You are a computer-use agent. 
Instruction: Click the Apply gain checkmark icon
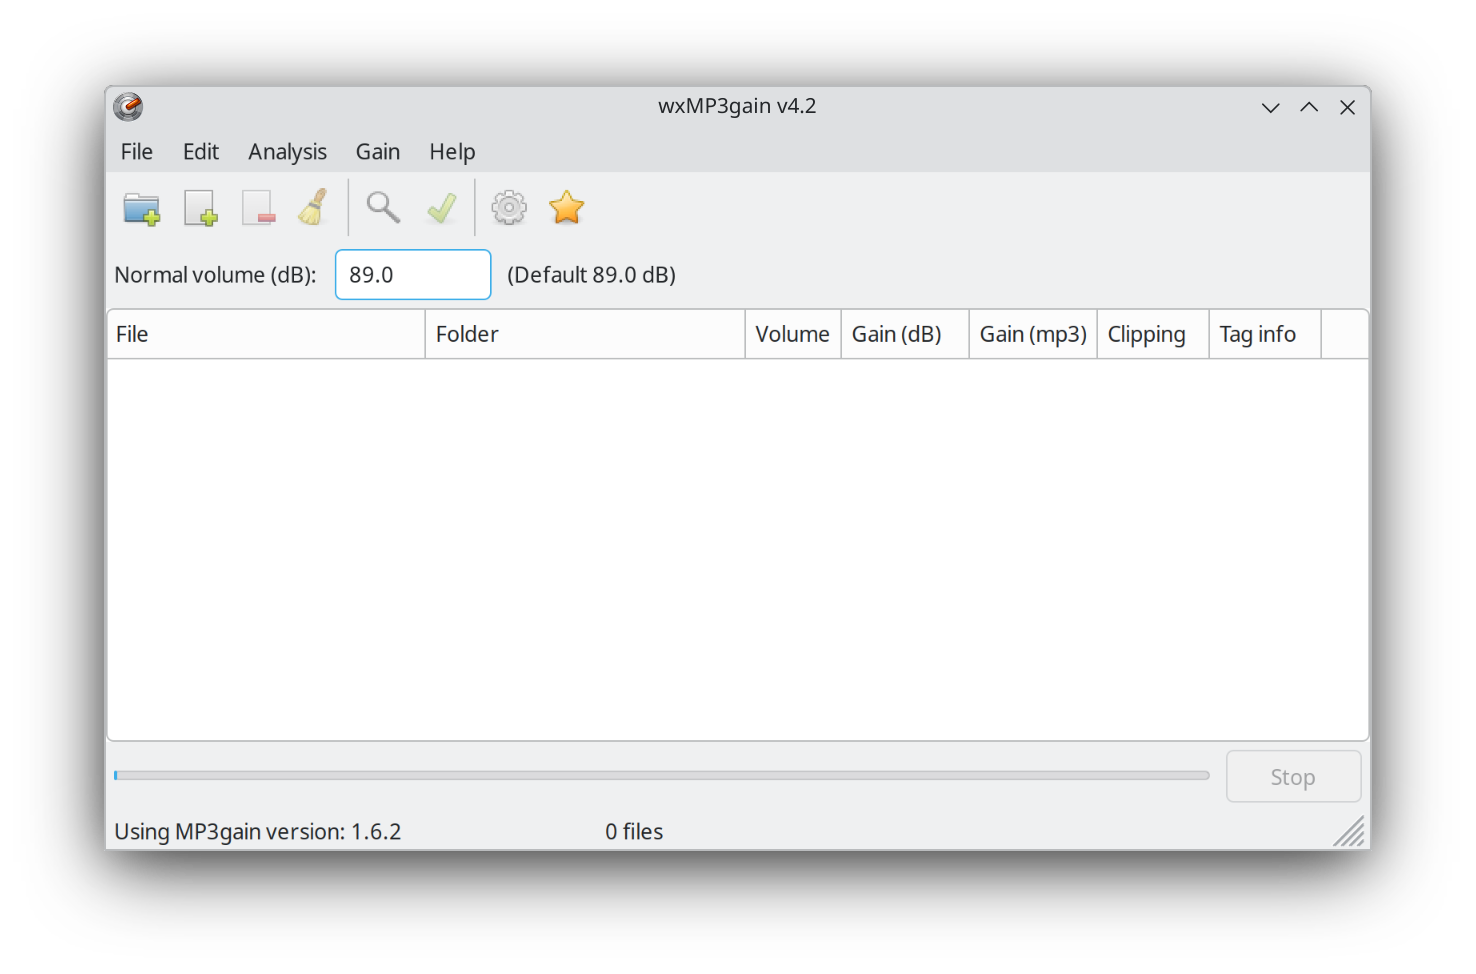point(441,208)
